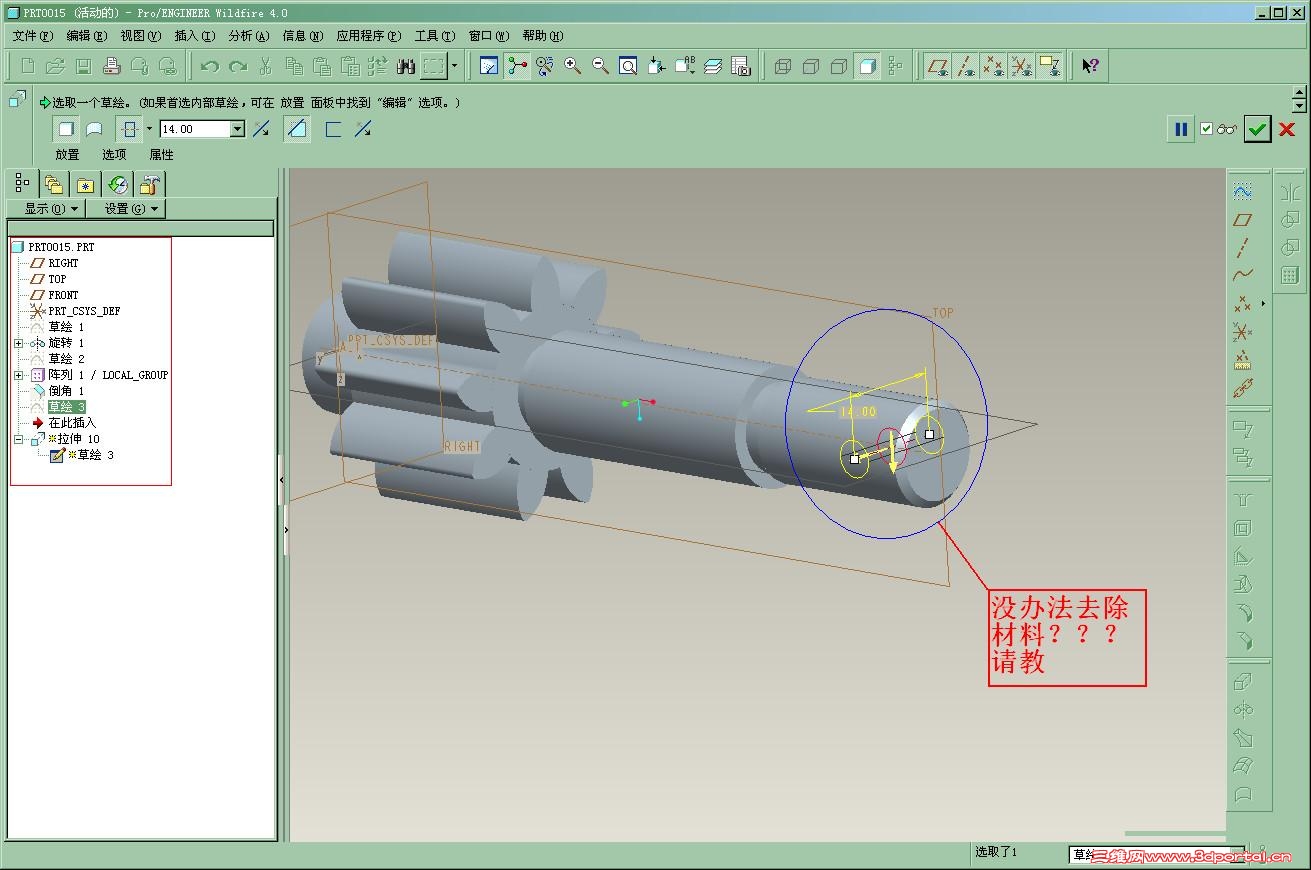Click the Save icon in toolbar
Image resolution: width=1311 pixels, height=870 pixels.
tap(84, 66)
